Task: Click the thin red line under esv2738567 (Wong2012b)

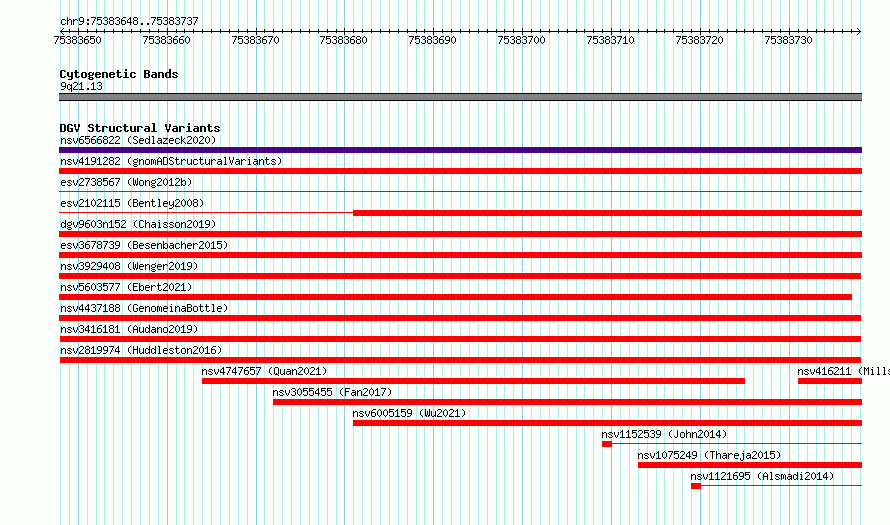Action: (x=460, y=192)
